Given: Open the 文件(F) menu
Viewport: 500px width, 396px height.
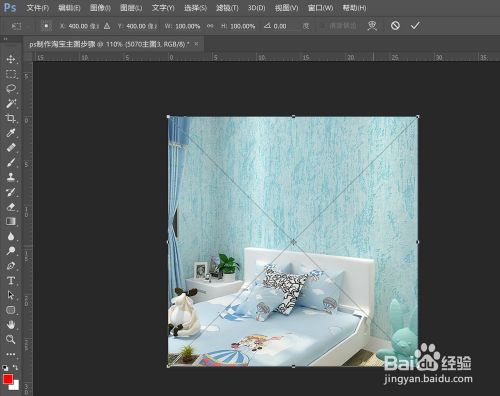Looking at the screenshot, I should click(38, 8).
